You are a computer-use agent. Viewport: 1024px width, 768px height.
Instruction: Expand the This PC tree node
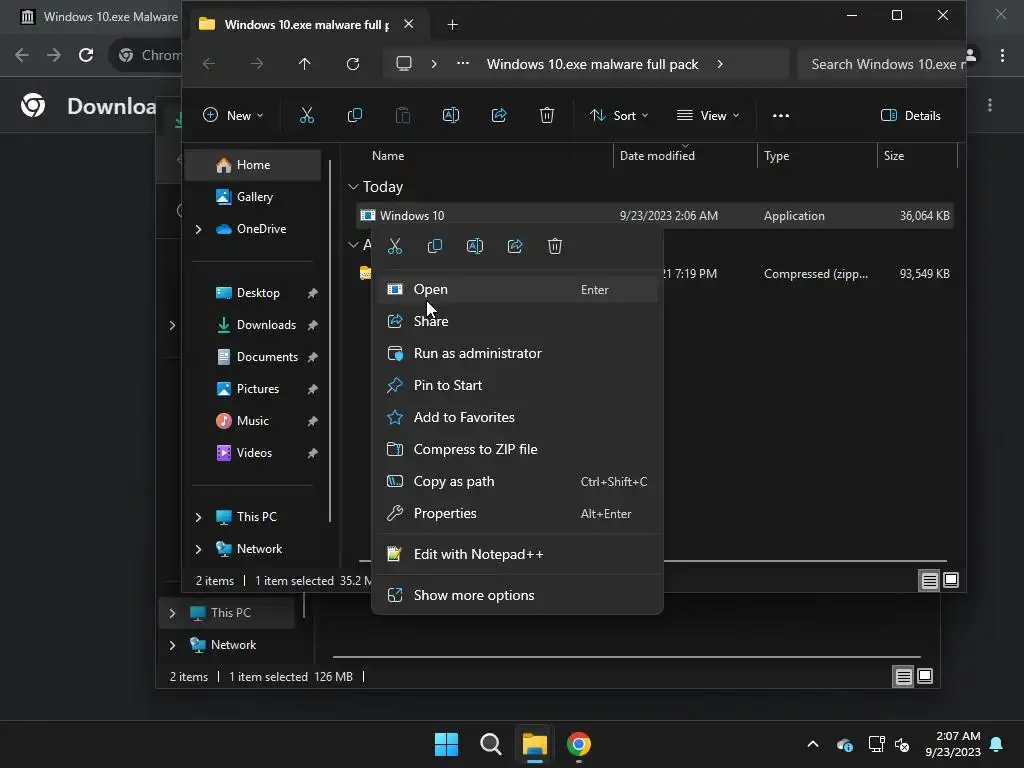(198, 517)
